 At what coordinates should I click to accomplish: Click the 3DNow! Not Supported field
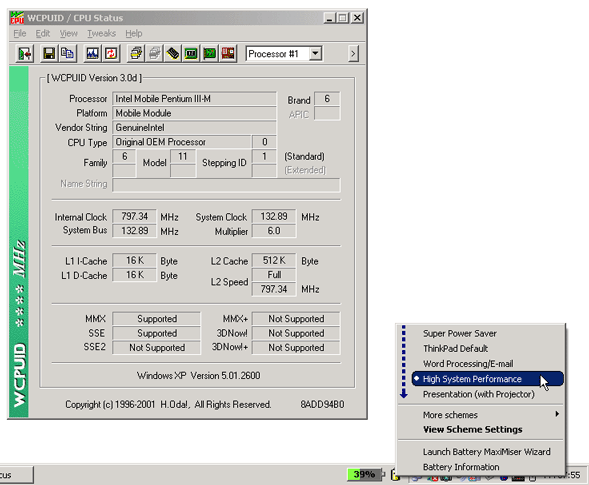296,333
